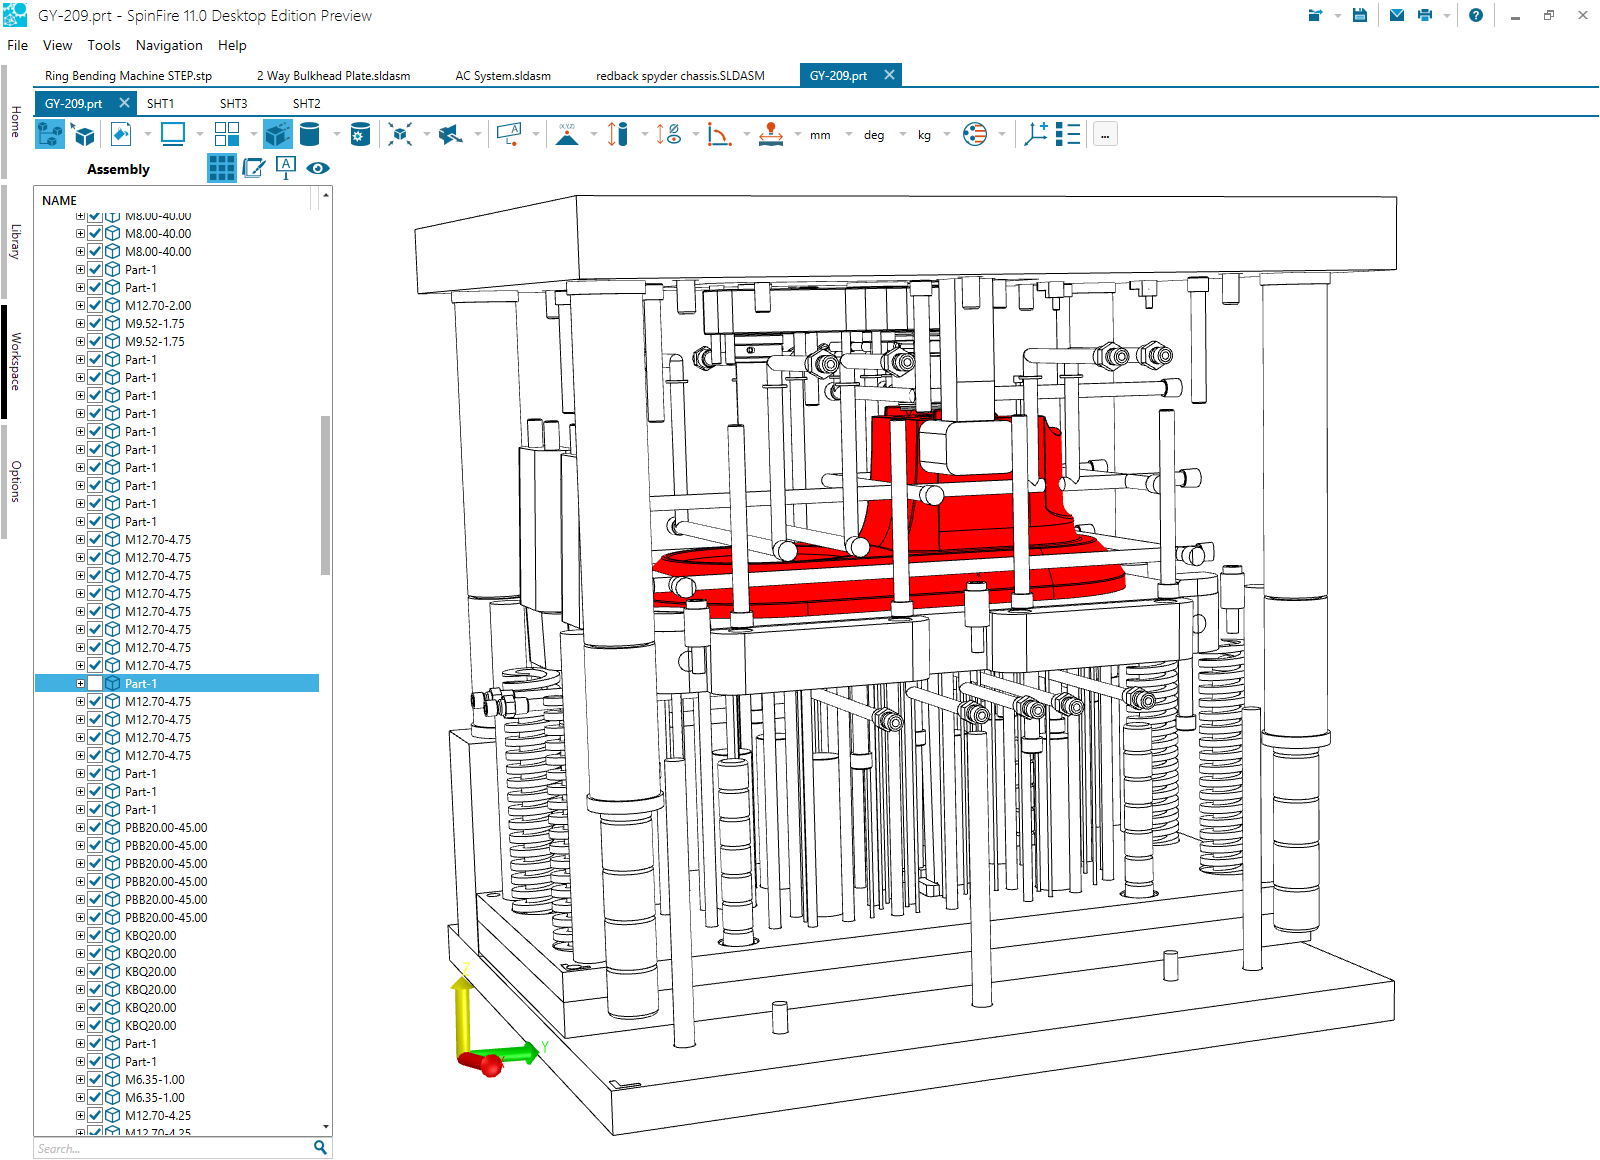Select the annotation markup board icon
Viewport: 1600px width, 1160px height.
coord(510,134)
